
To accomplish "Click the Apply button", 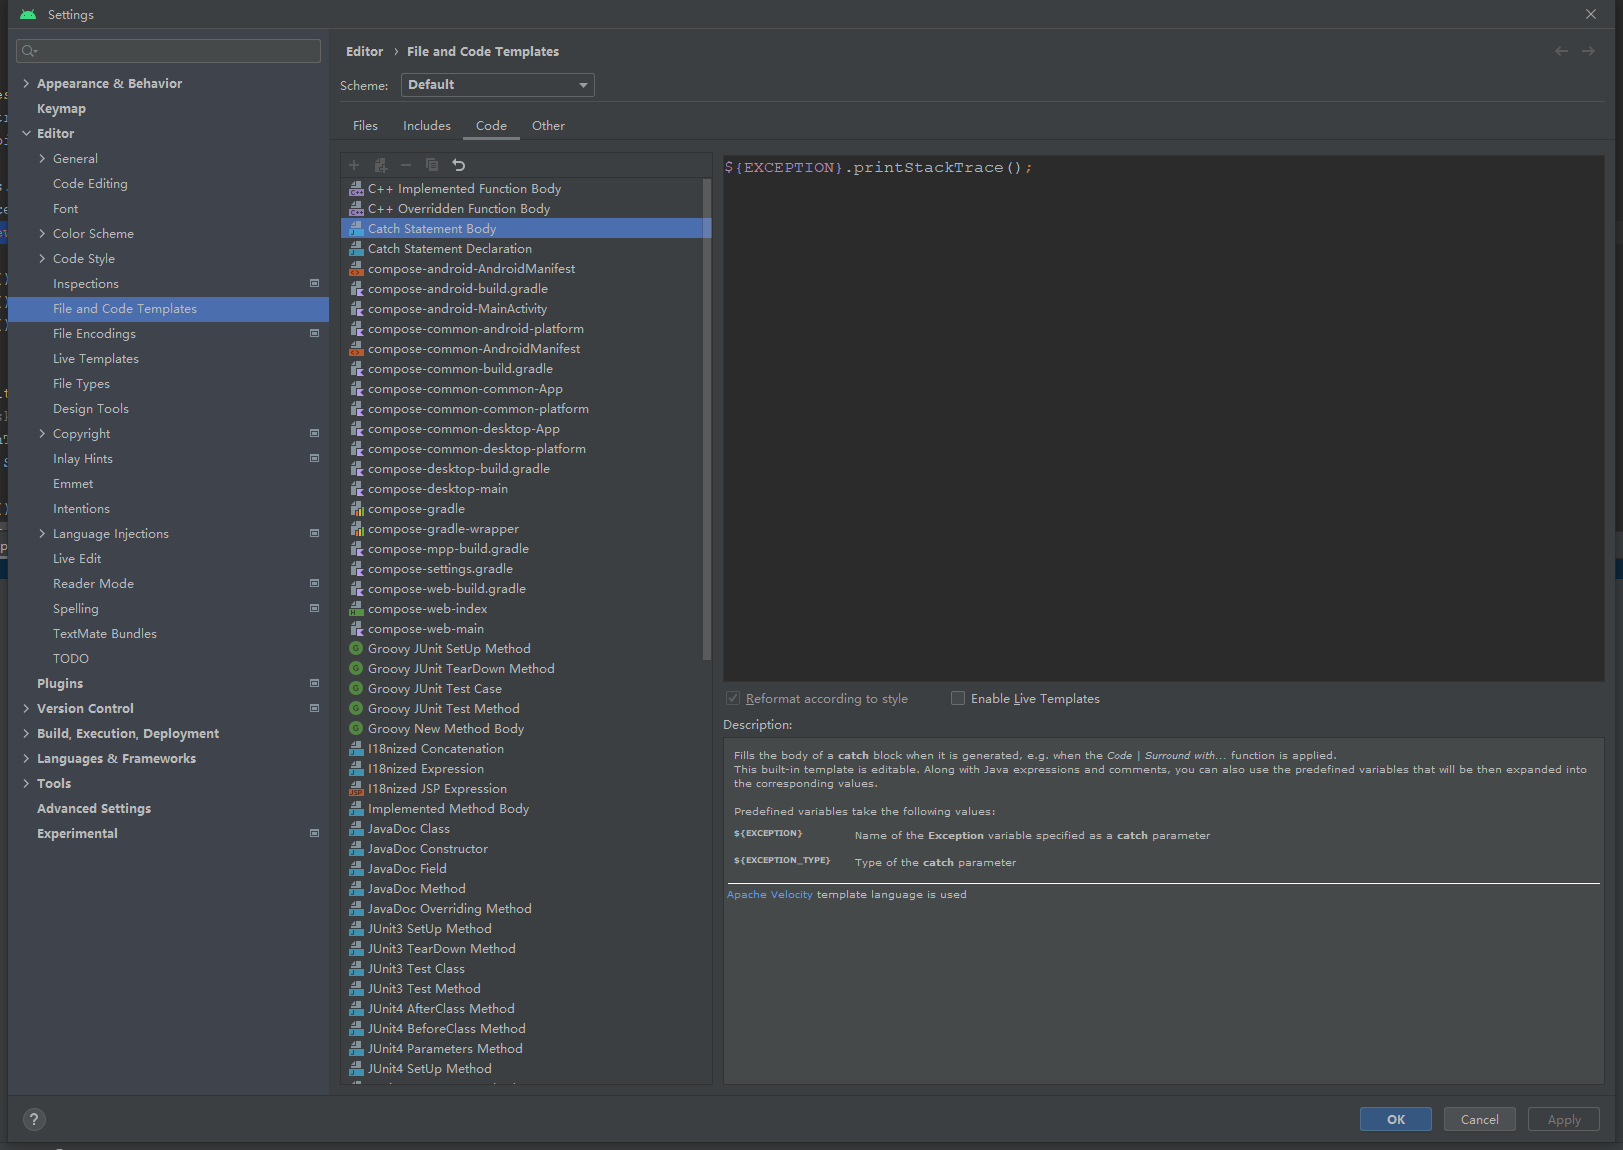I will tap(1563, 1119).
